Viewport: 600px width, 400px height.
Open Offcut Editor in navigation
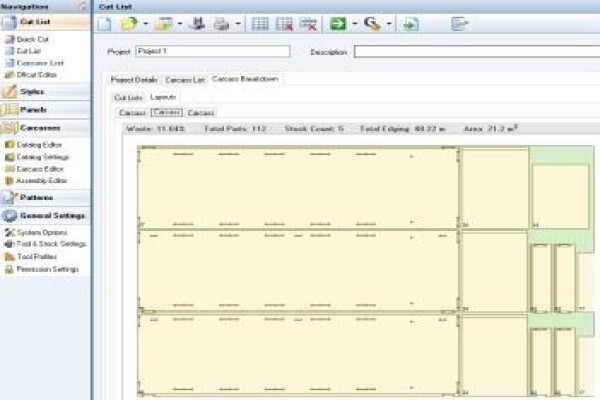point(36,75)
